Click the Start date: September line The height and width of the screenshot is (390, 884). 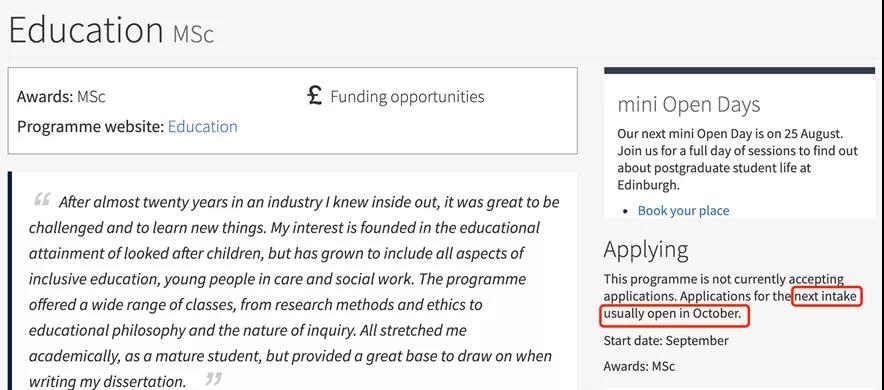(x=666, y=341)
